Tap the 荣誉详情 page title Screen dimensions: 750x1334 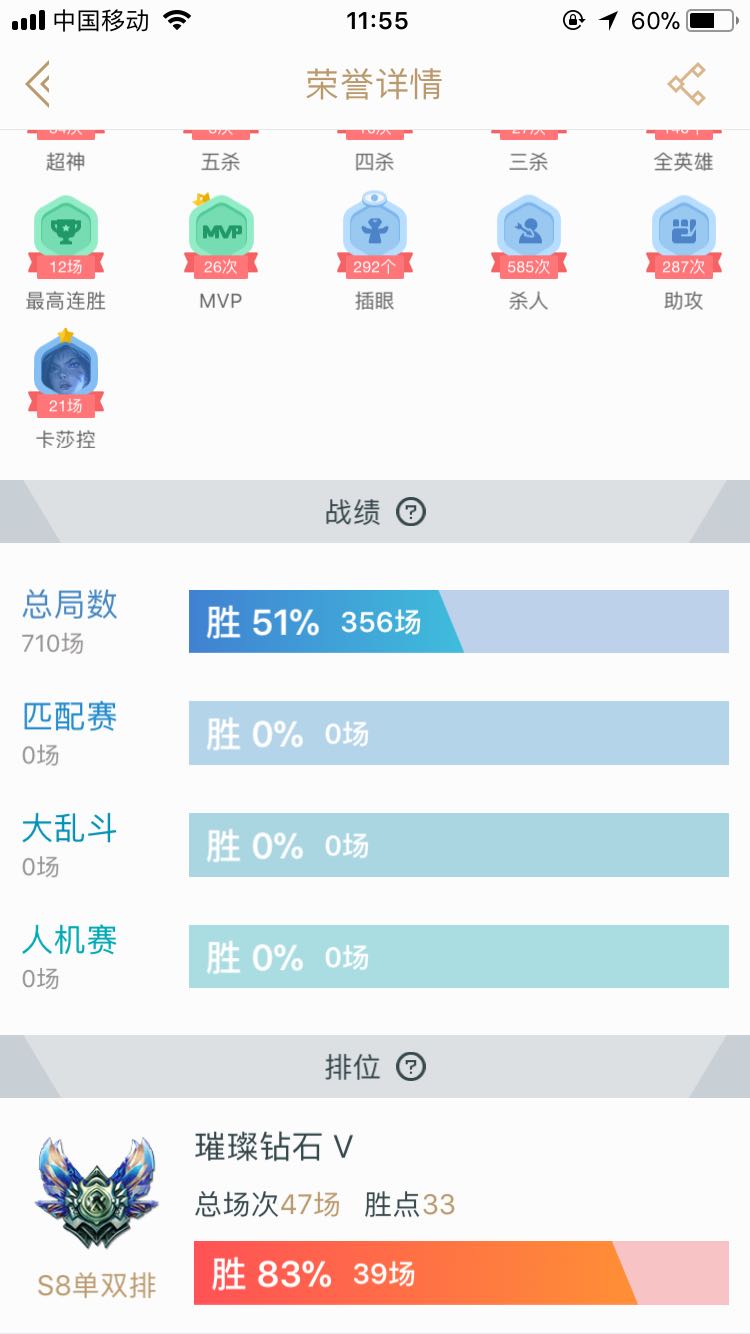[x=374, y=84]
